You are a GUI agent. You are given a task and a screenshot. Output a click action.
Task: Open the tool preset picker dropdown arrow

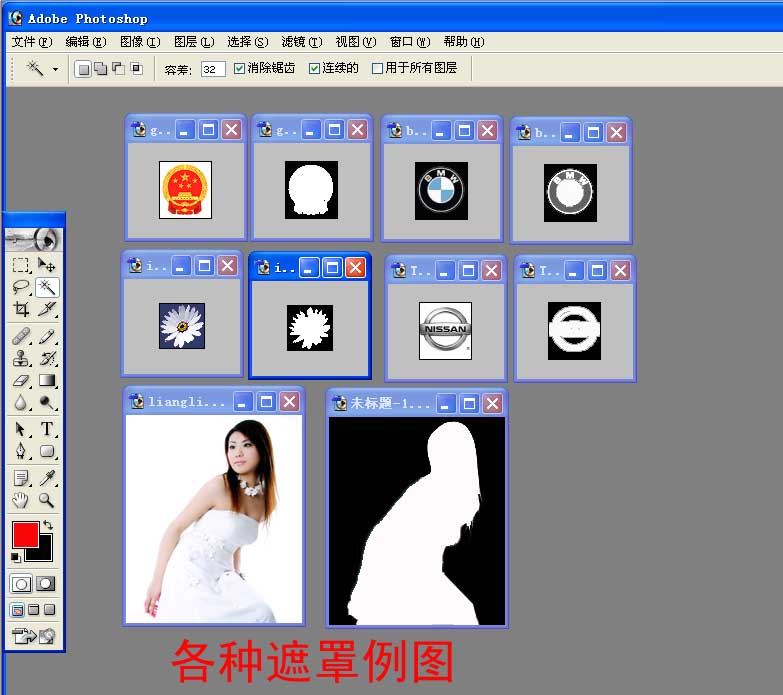pos(55,69)
